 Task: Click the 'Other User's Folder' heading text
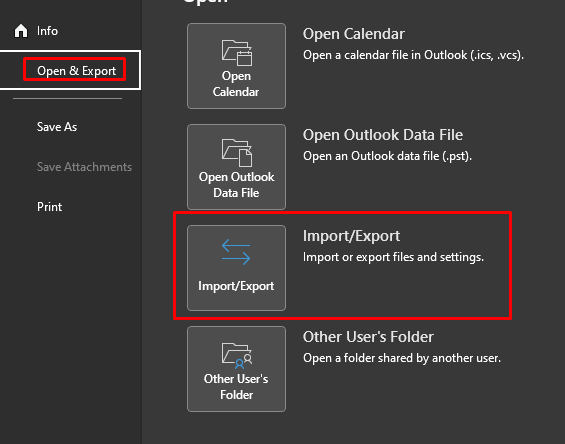tap(368, 337)
